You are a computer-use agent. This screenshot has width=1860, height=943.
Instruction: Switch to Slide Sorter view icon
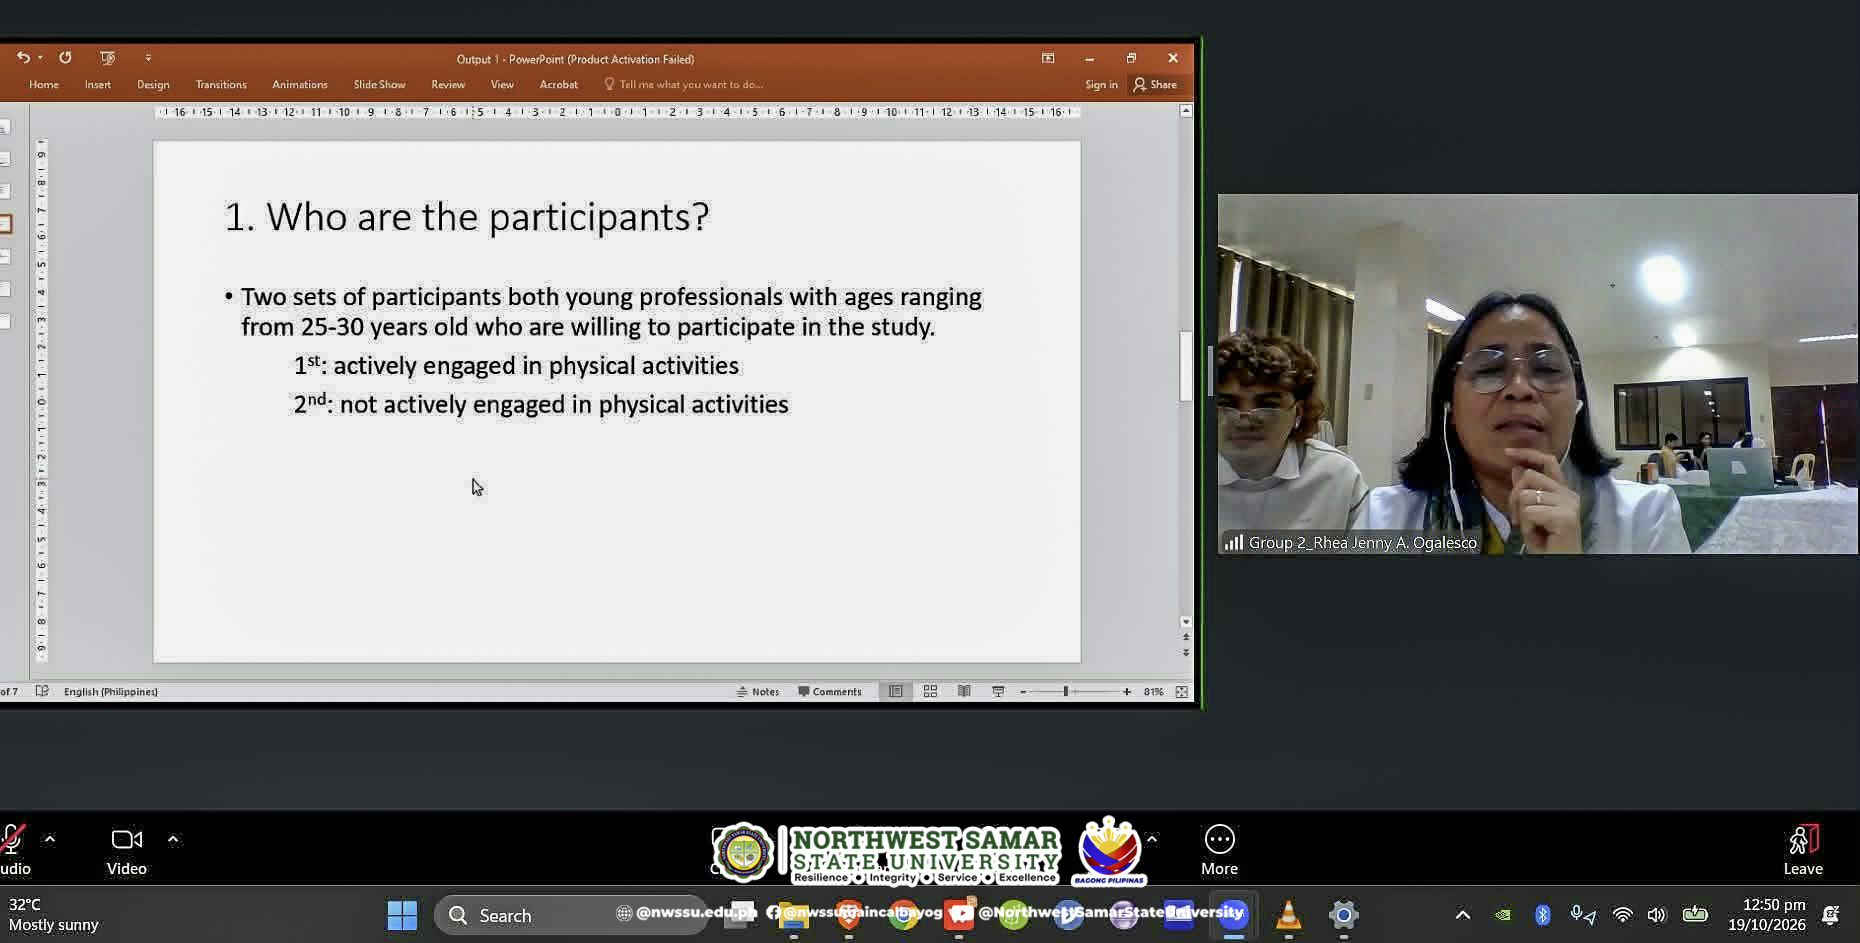pyautogui.click(x=930, y=692)
